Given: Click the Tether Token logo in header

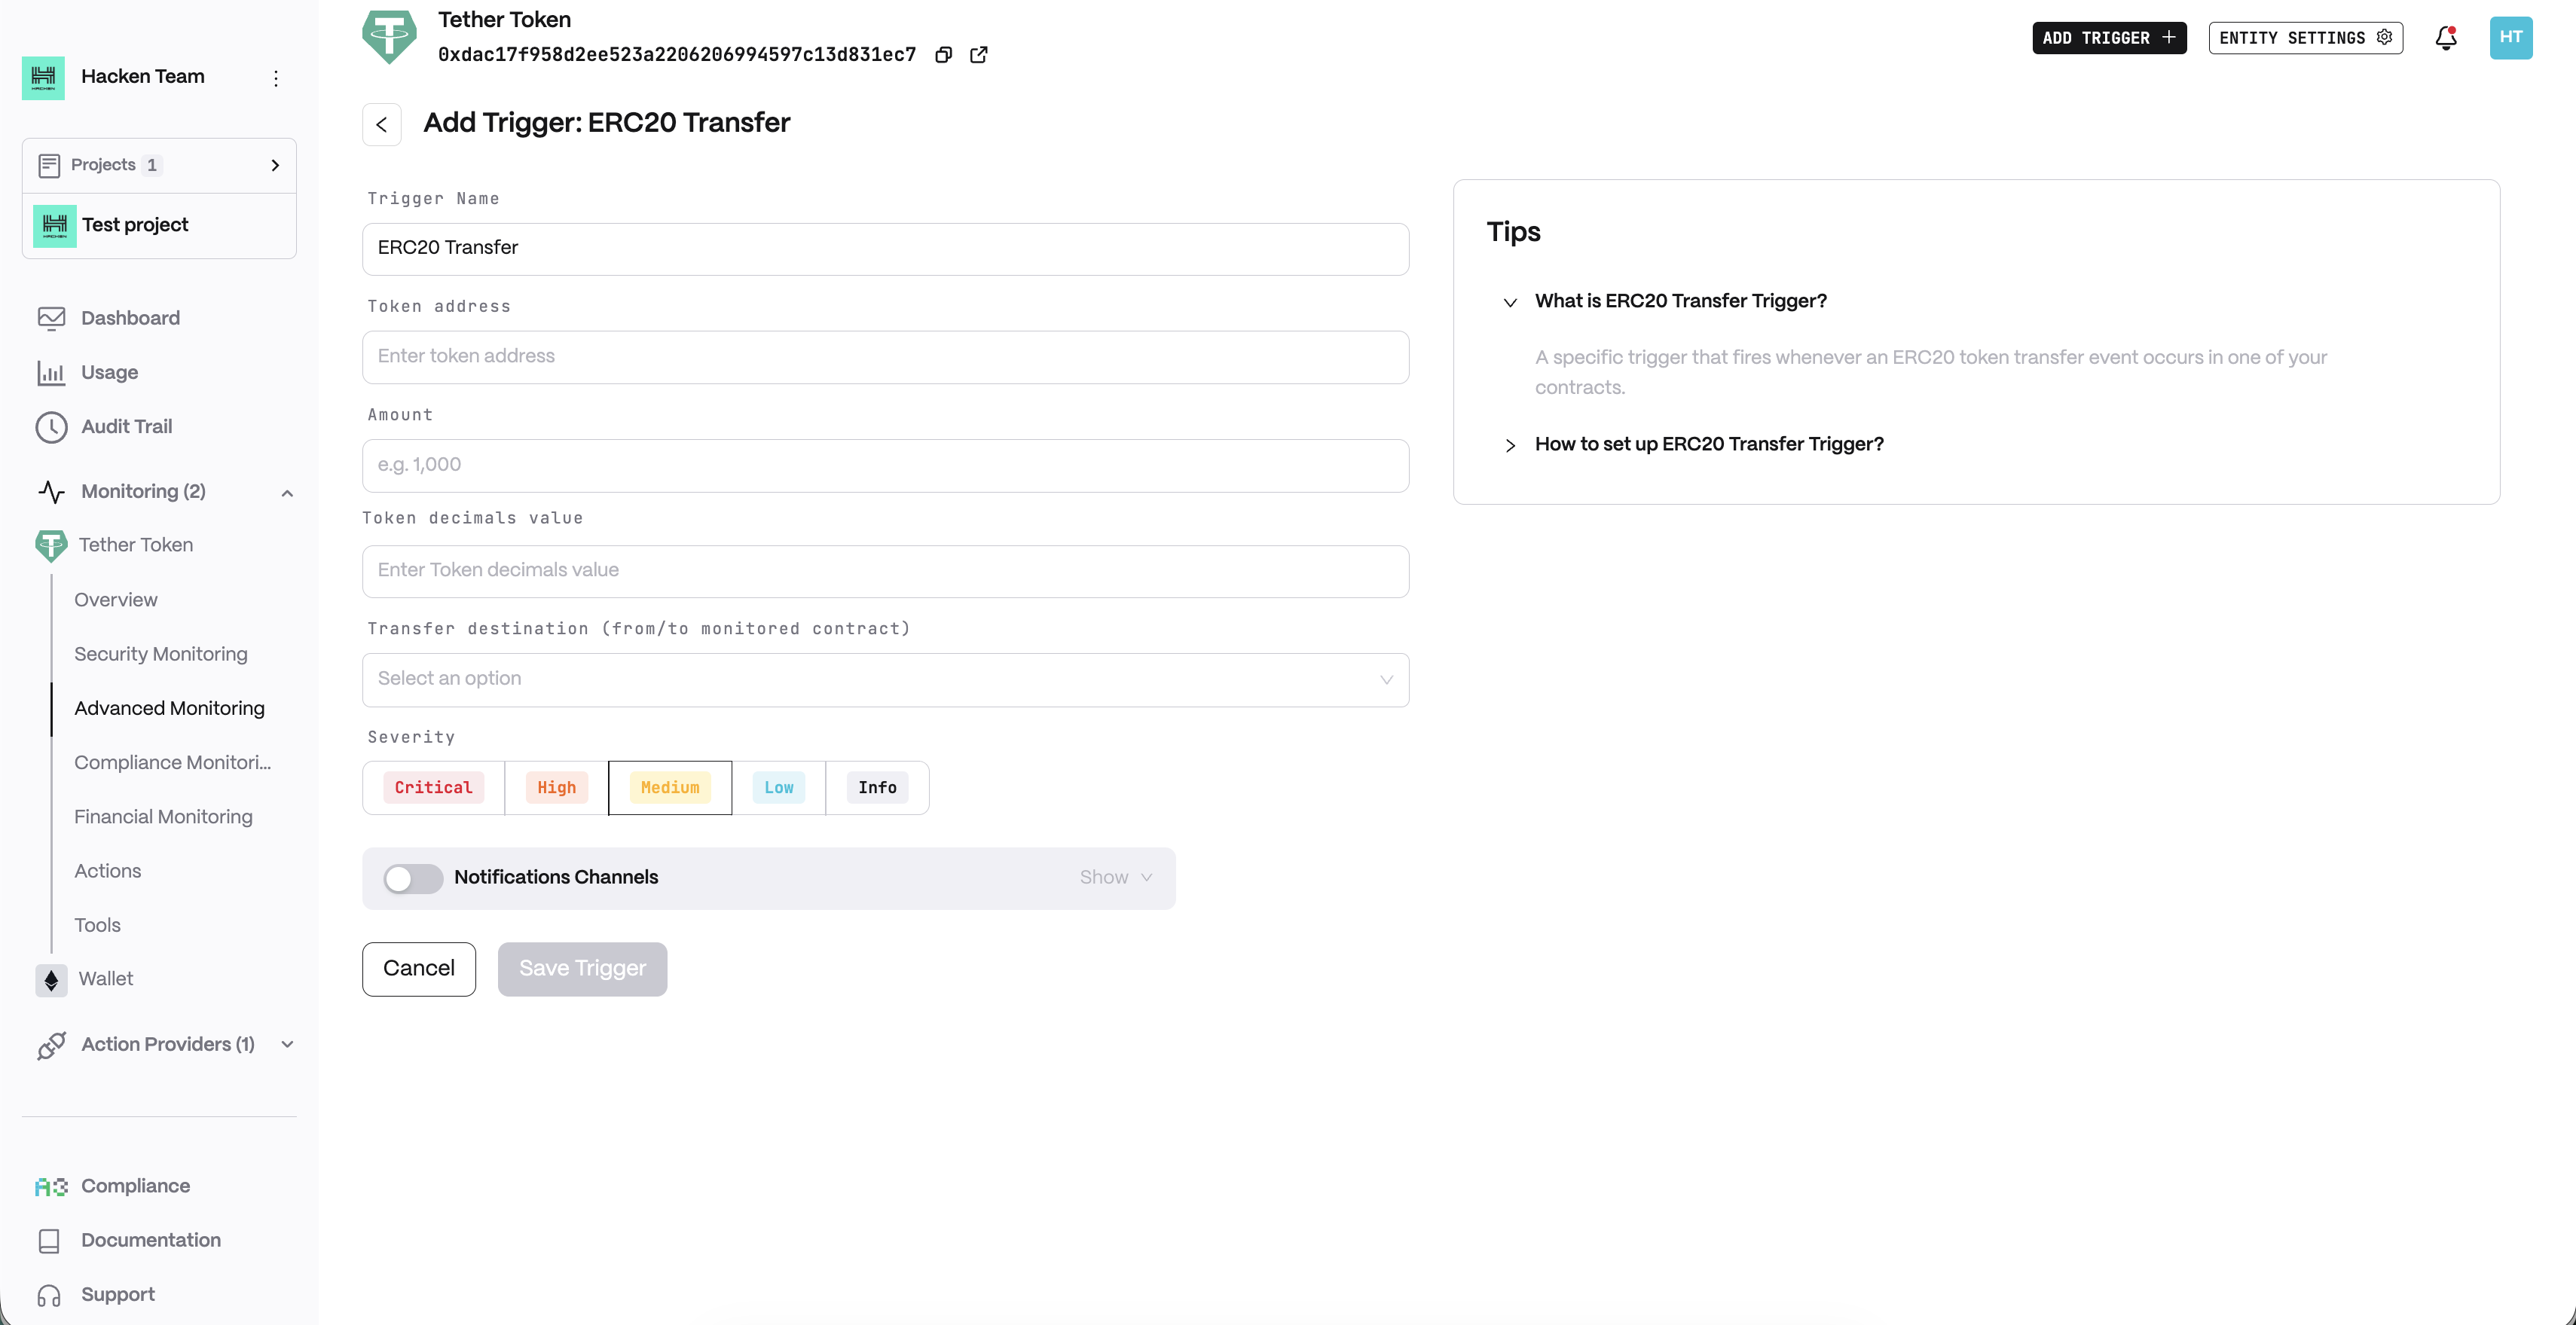Looking at the screenshot, I should point(389,37).
